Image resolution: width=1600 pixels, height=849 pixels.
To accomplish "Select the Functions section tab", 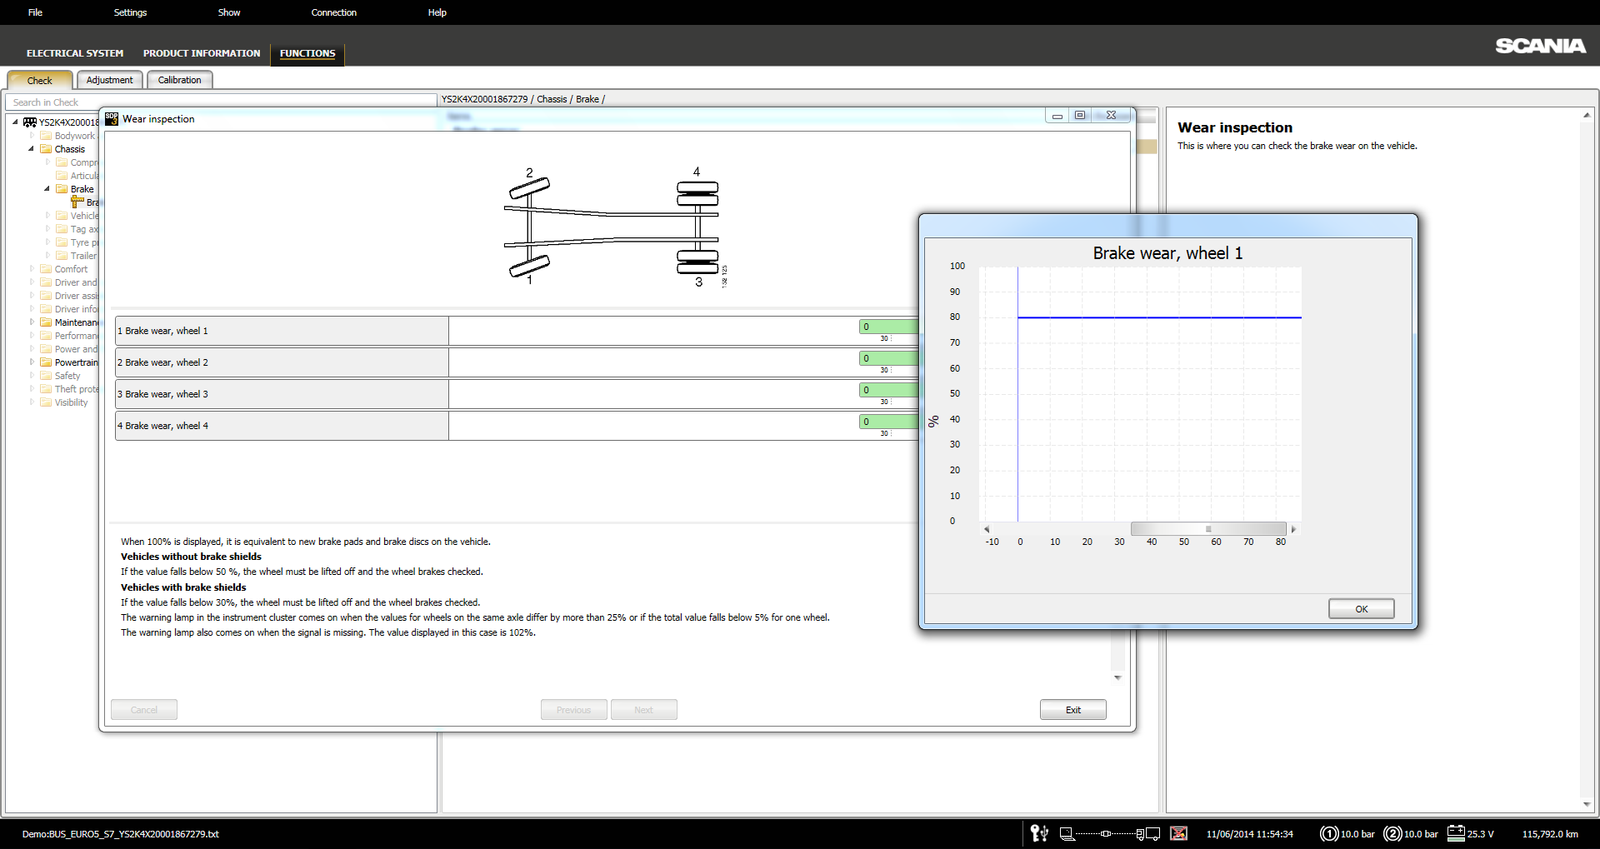I will (307, 53).
